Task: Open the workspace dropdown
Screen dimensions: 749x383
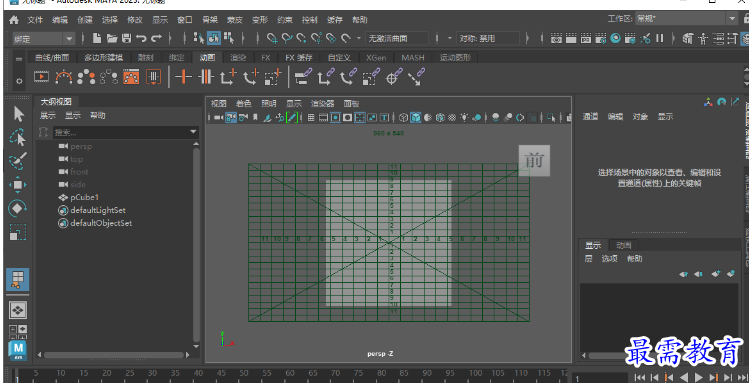Action: click(x=686, y=19)
